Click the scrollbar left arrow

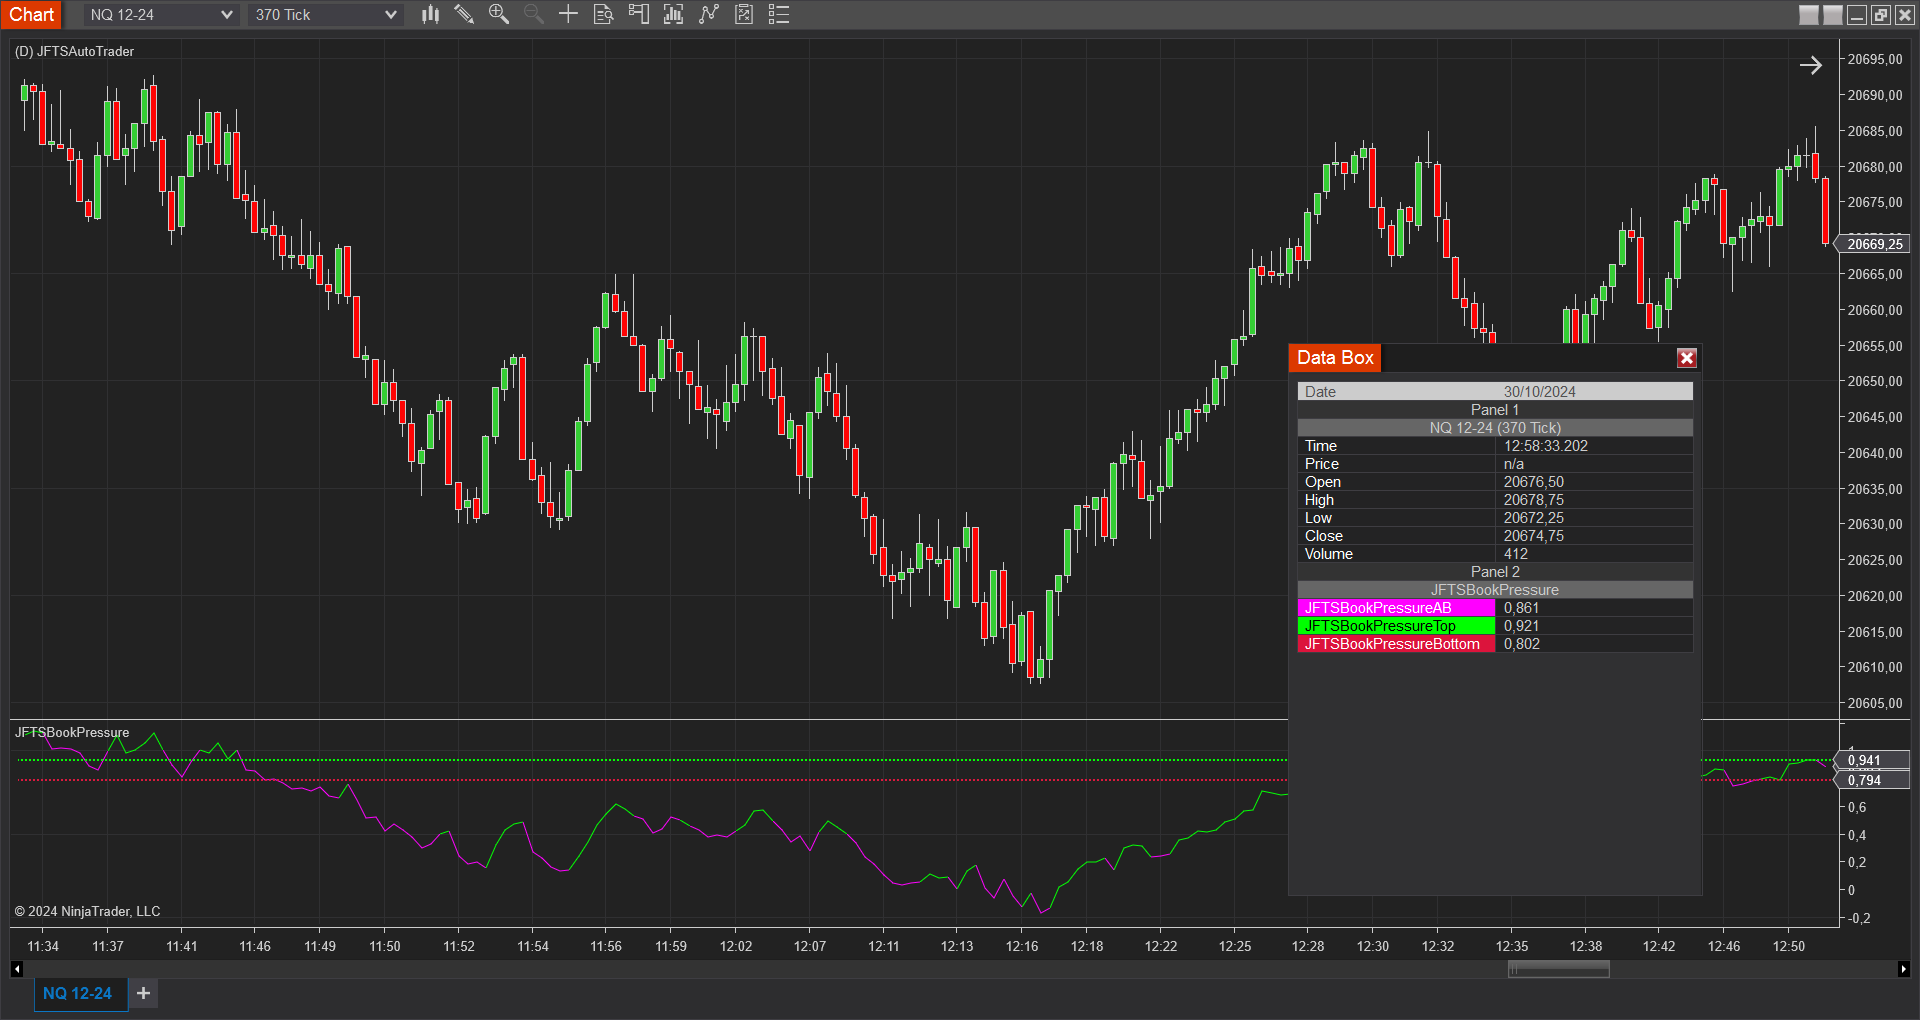17,969
